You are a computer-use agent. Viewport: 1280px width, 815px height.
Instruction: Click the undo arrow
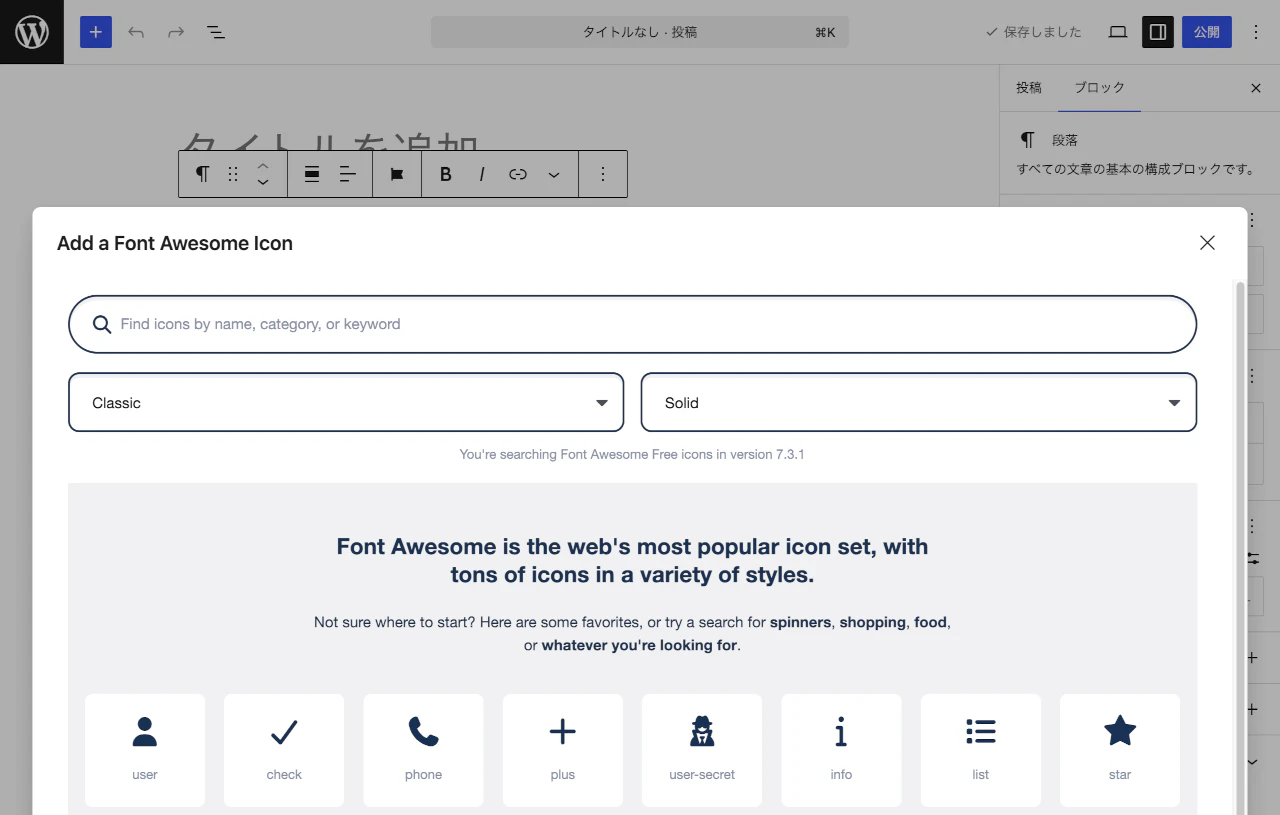(136, 32)
